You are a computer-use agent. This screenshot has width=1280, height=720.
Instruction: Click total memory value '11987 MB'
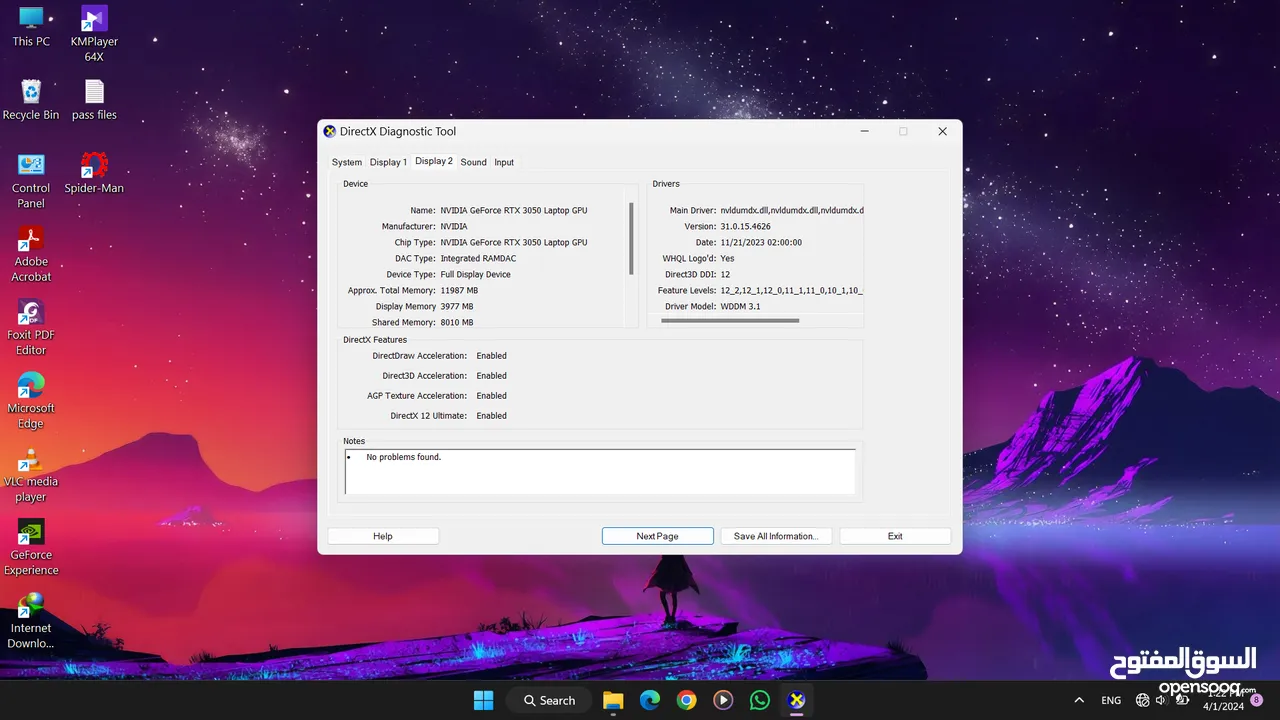[x=459, y=290]
